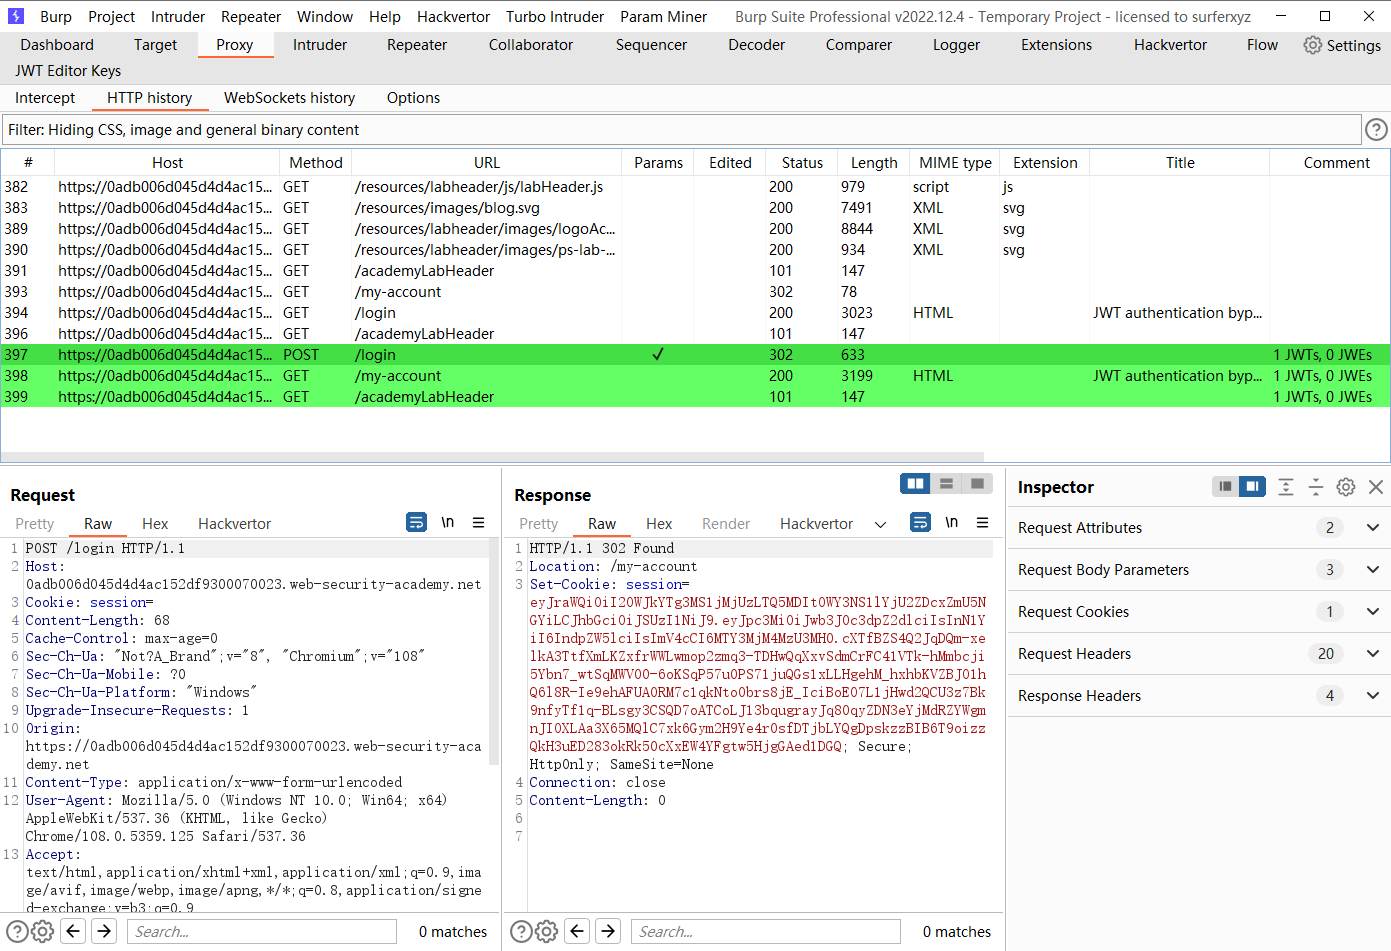
Task: Open Settings via the gear icon in top bar
Action: coord(1312,45)
